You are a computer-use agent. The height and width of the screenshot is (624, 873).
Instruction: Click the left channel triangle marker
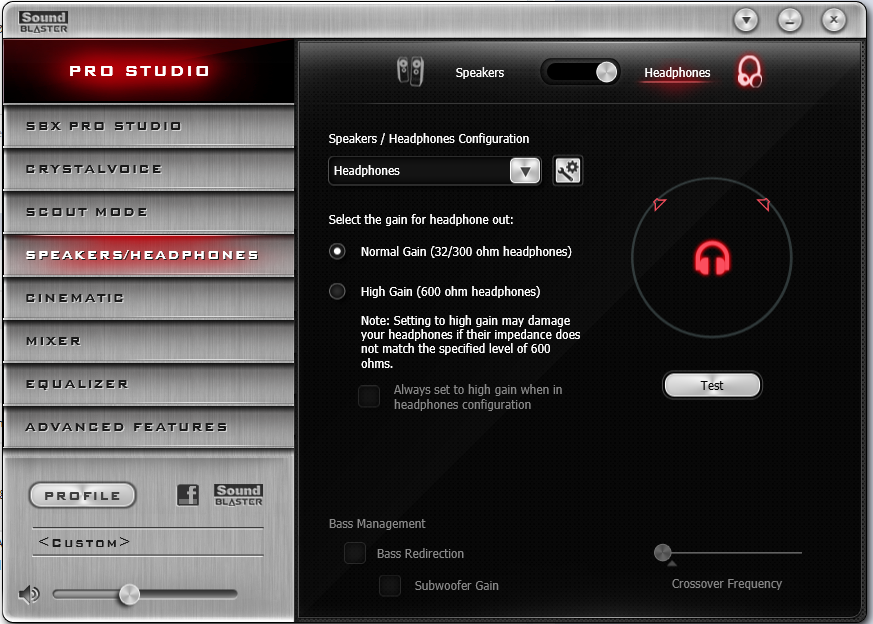(659, 204)
